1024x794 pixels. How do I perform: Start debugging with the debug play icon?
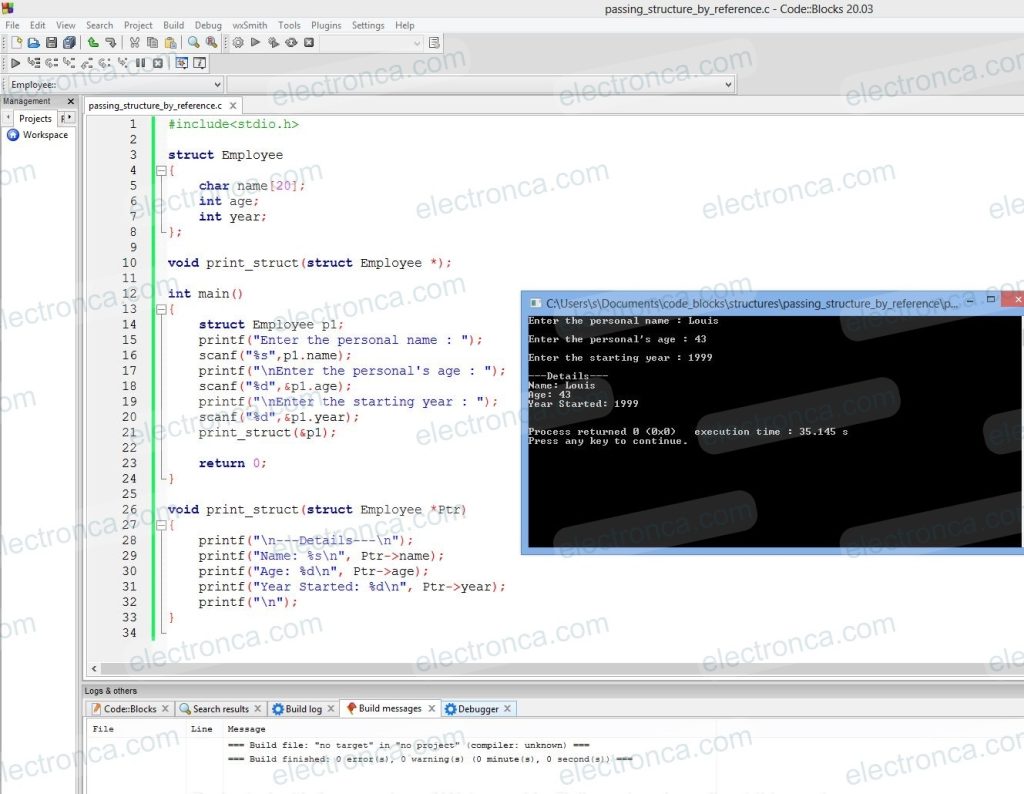point(16,63)
